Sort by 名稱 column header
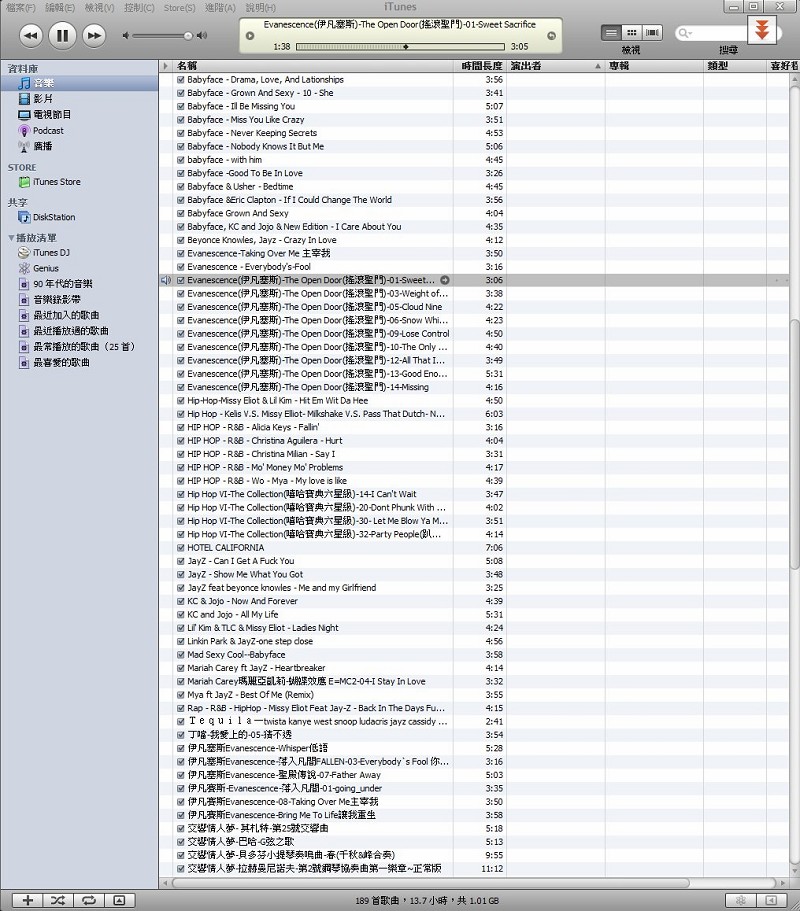The width and height of the screenshot is (800, 911). tap(313, 66)
